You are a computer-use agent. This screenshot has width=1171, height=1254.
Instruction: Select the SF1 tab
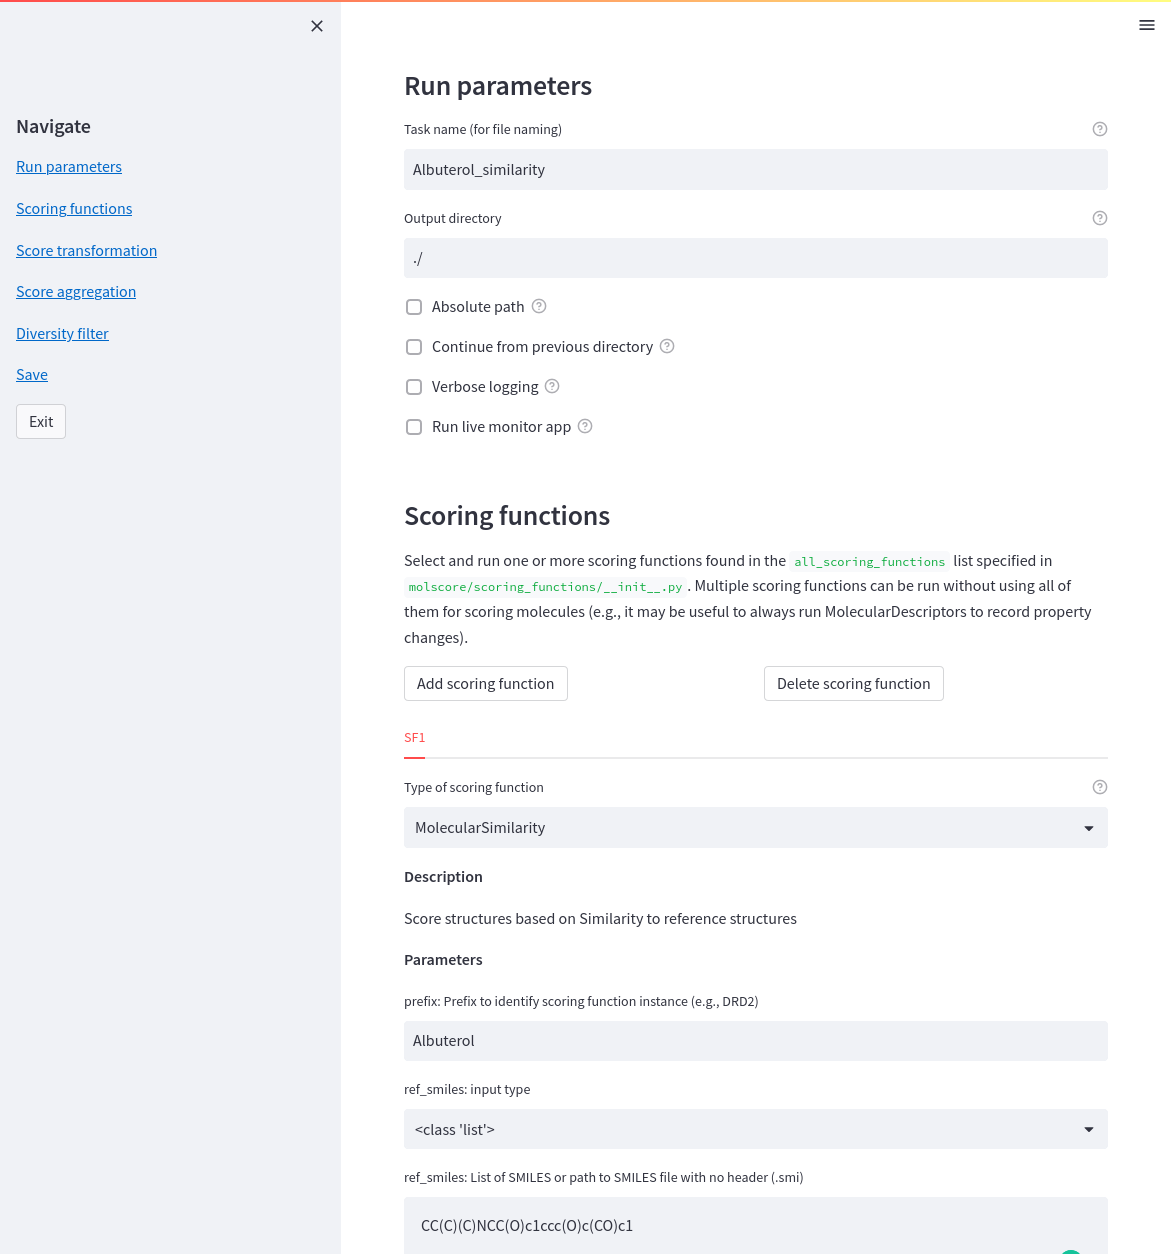coord(414,738)
